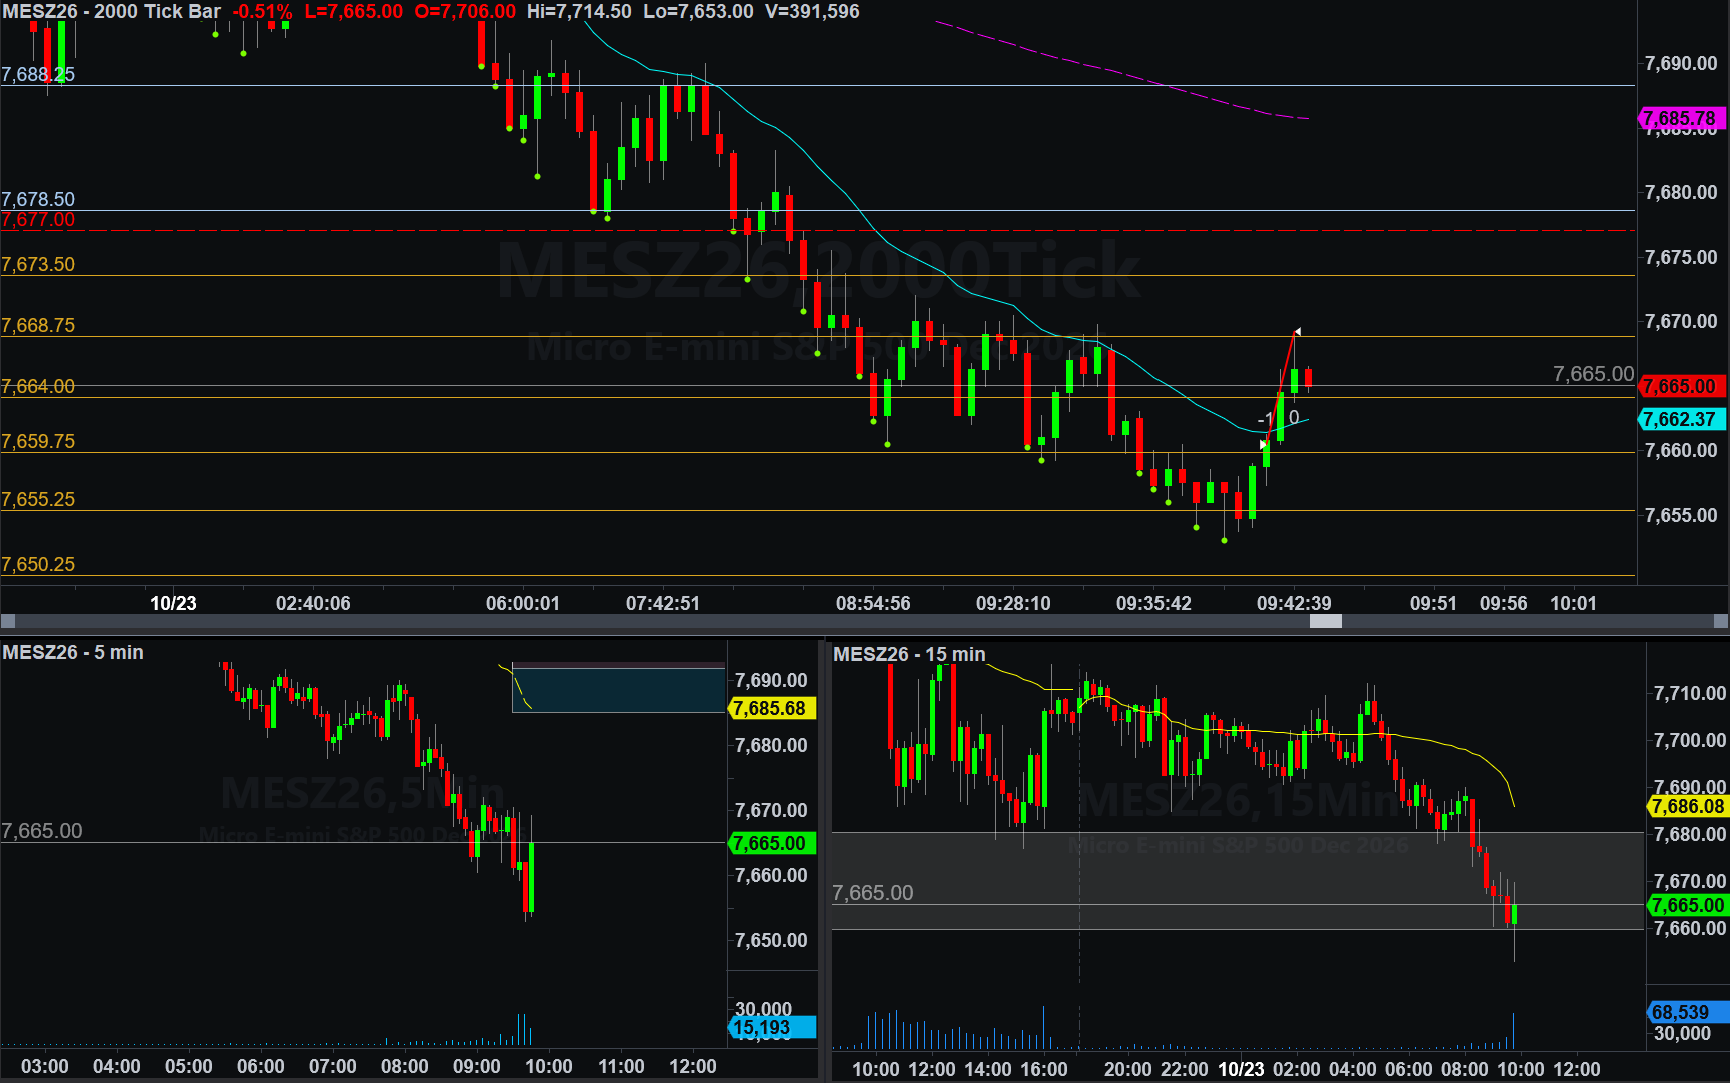Click the blue 68,539 volume tag
The width and height of the screenshot is (1730, 1083).
click(1689, 1012)
